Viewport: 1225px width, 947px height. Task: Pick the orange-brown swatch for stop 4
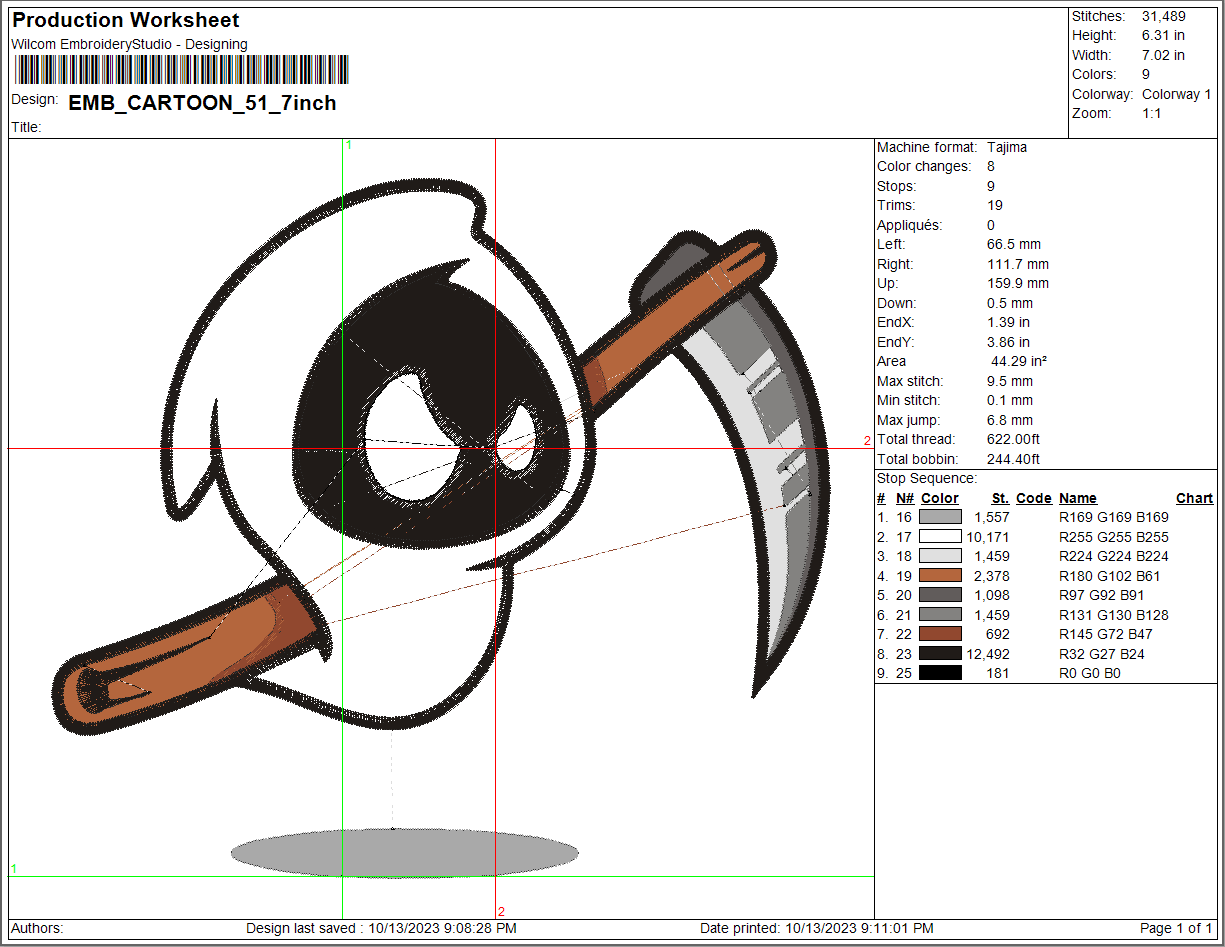[940, 576]
